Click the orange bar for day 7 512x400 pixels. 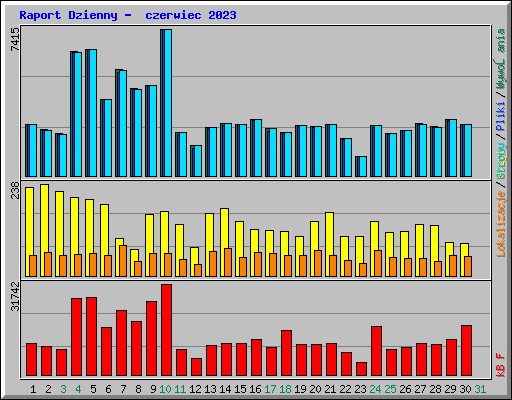point(123,261)
